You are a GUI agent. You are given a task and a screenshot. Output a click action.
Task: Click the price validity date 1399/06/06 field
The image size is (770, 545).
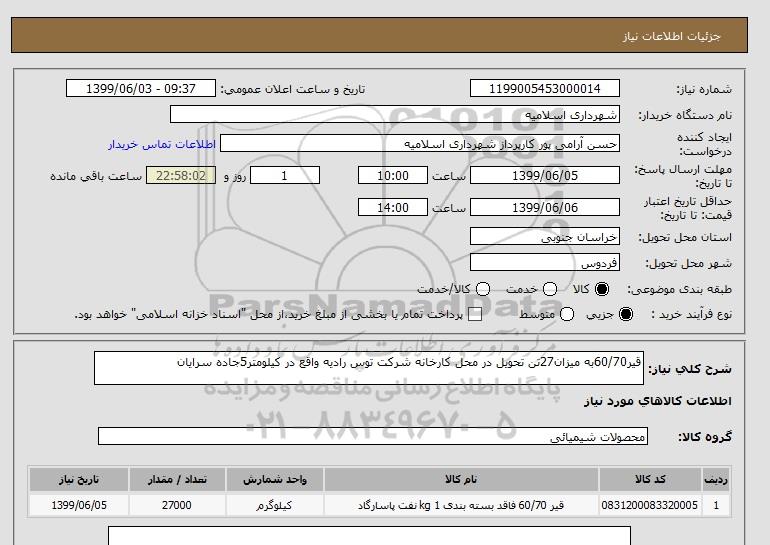tap(545, 208)
